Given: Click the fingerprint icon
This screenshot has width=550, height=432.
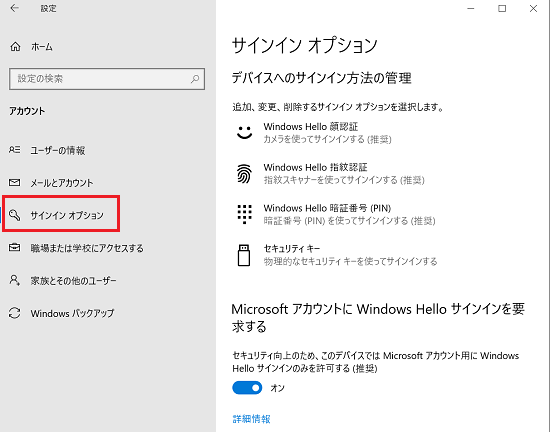Looking at the screenshot, I should click(x=244, y=174).
